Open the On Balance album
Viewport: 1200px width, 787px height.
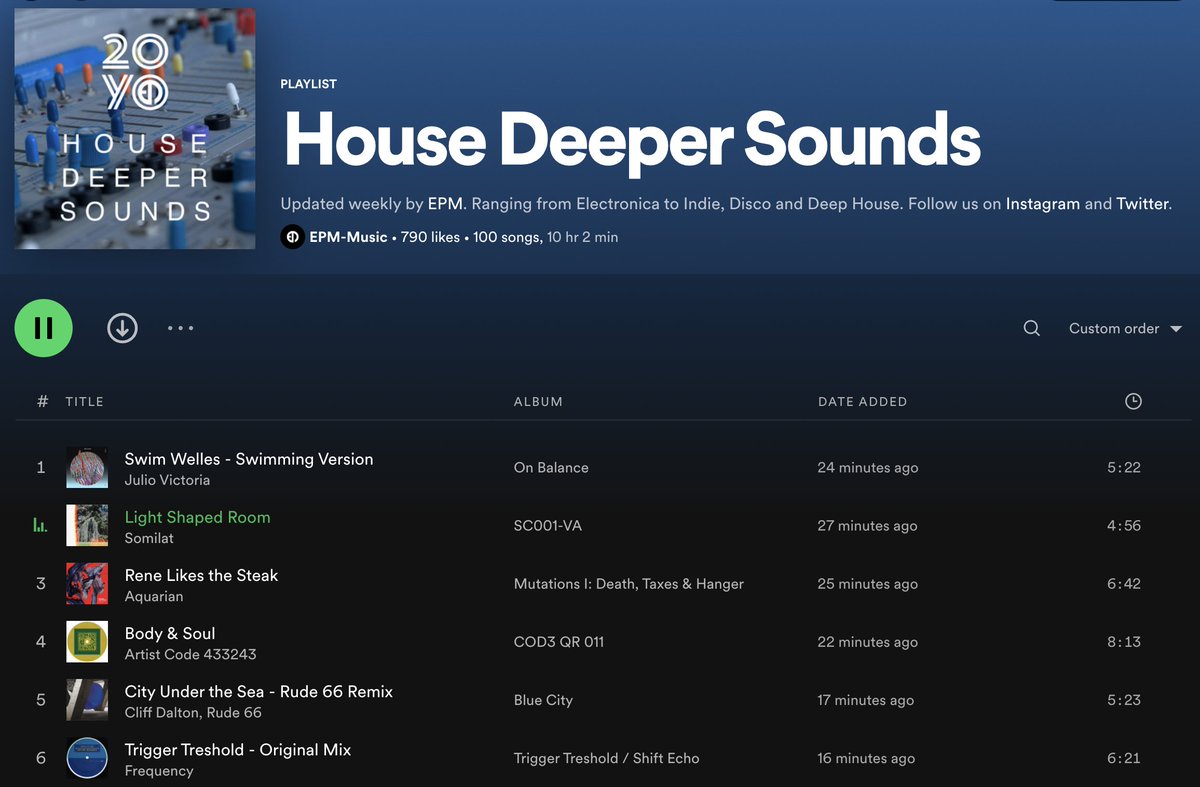[x=551, y=467]
